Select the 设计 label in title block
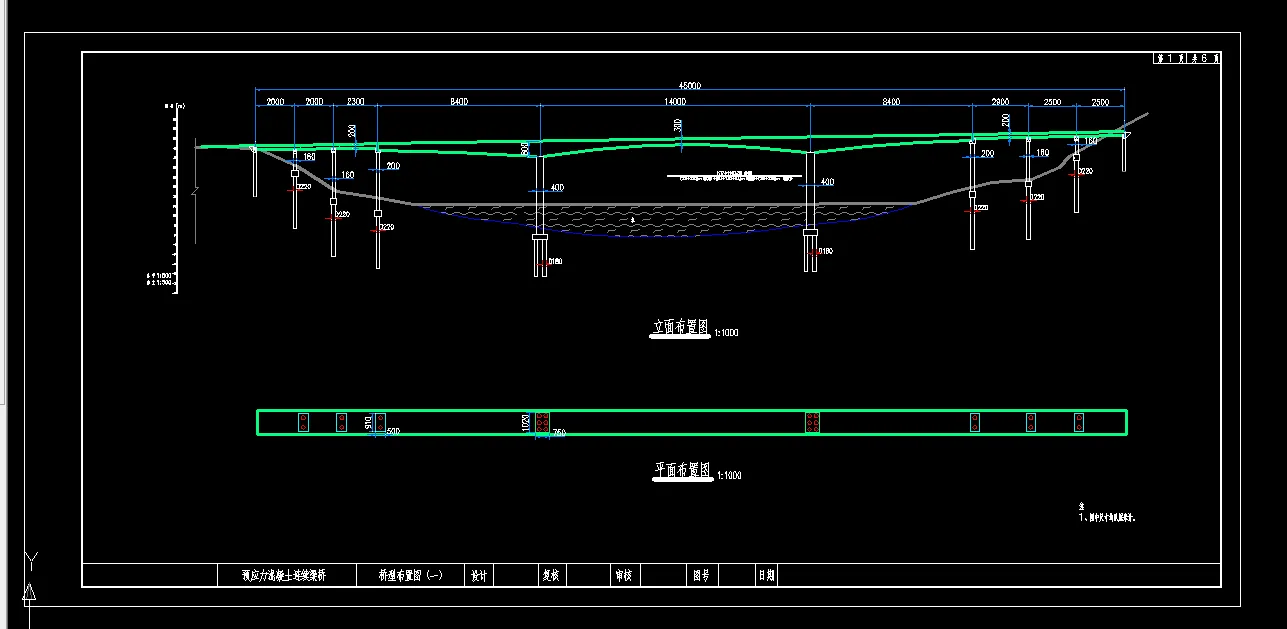The image size is (1287, 629). 479,576
